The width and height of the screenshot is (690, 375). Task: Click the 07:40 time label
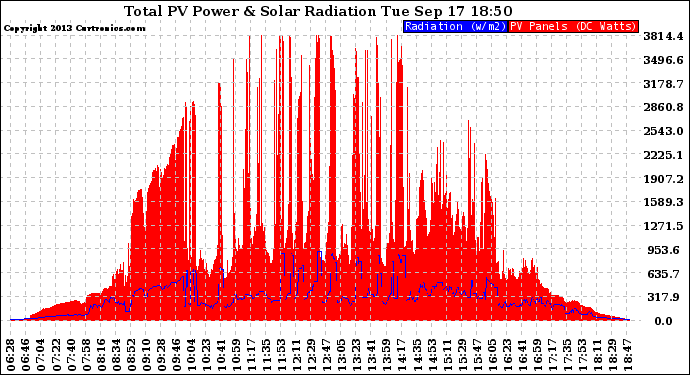(x=71, y=355)
